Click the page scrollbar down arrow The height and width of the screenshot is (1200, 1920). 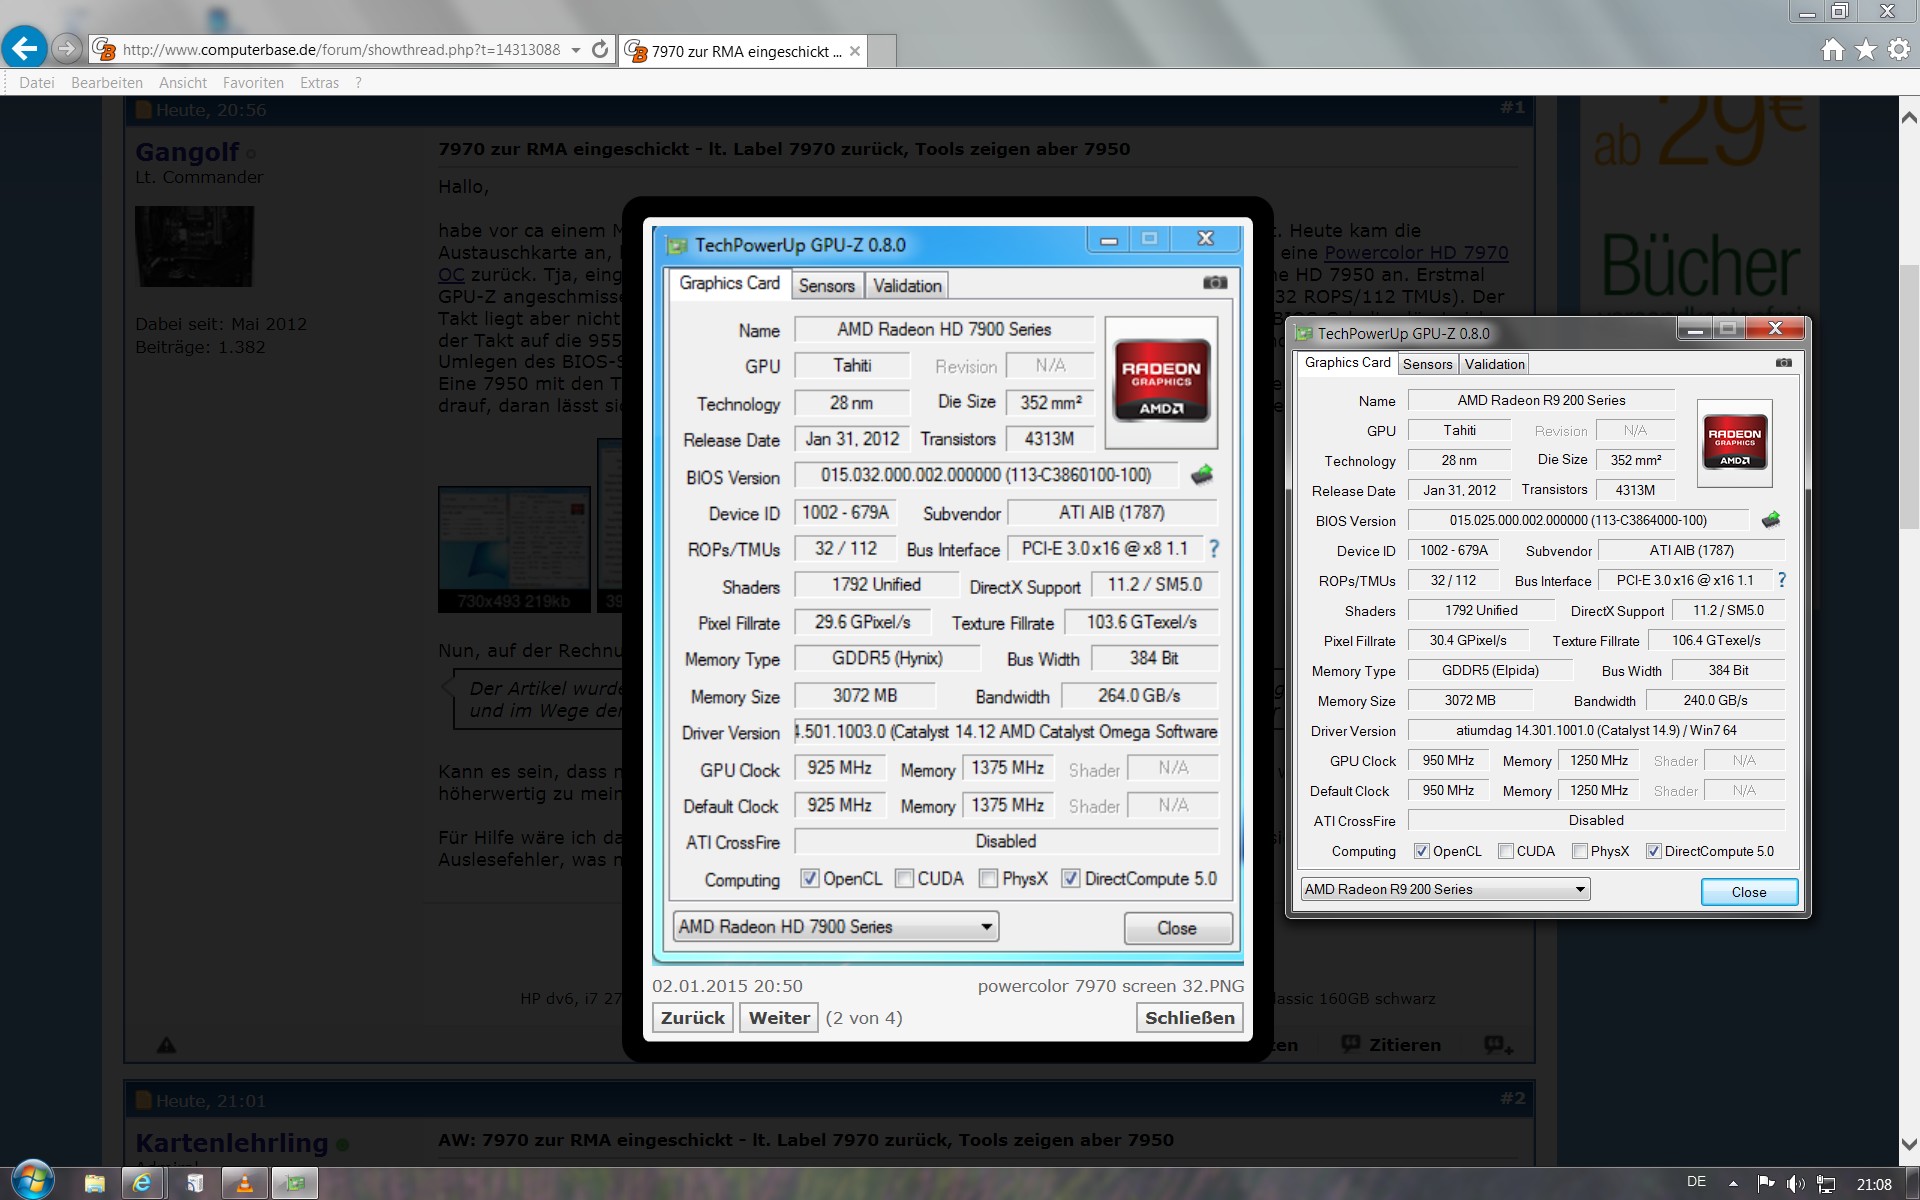[1908, 1145]
